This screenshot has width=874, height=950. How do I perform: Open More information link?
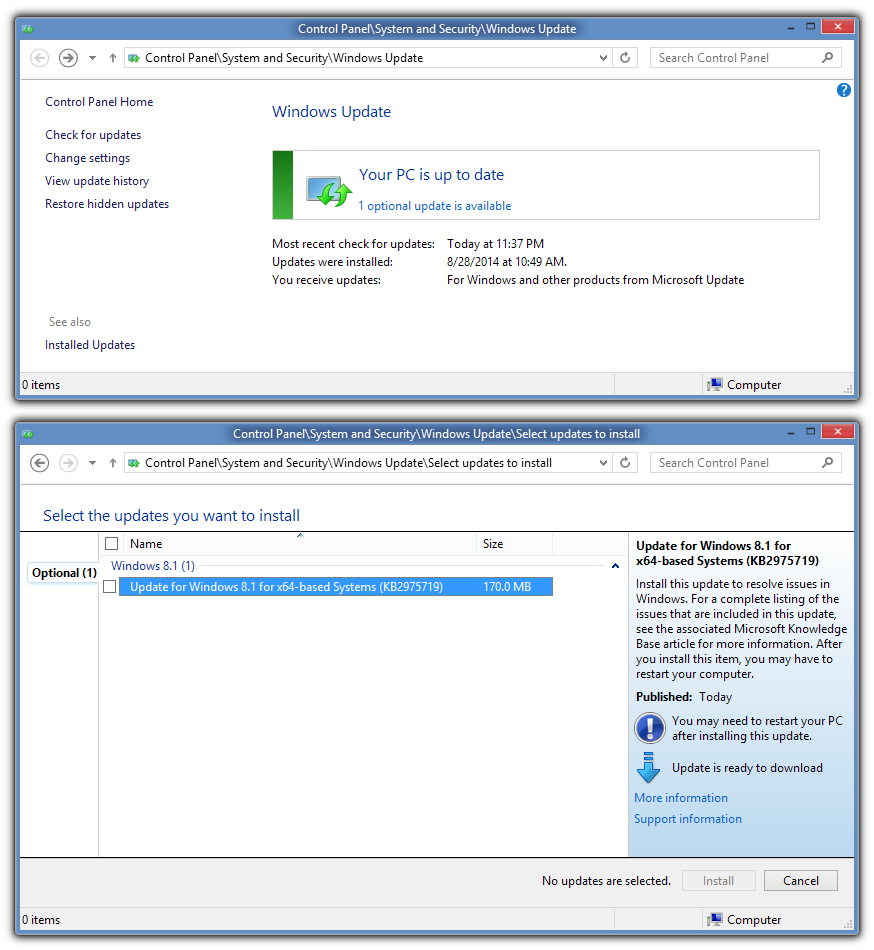tap(681, 798)
